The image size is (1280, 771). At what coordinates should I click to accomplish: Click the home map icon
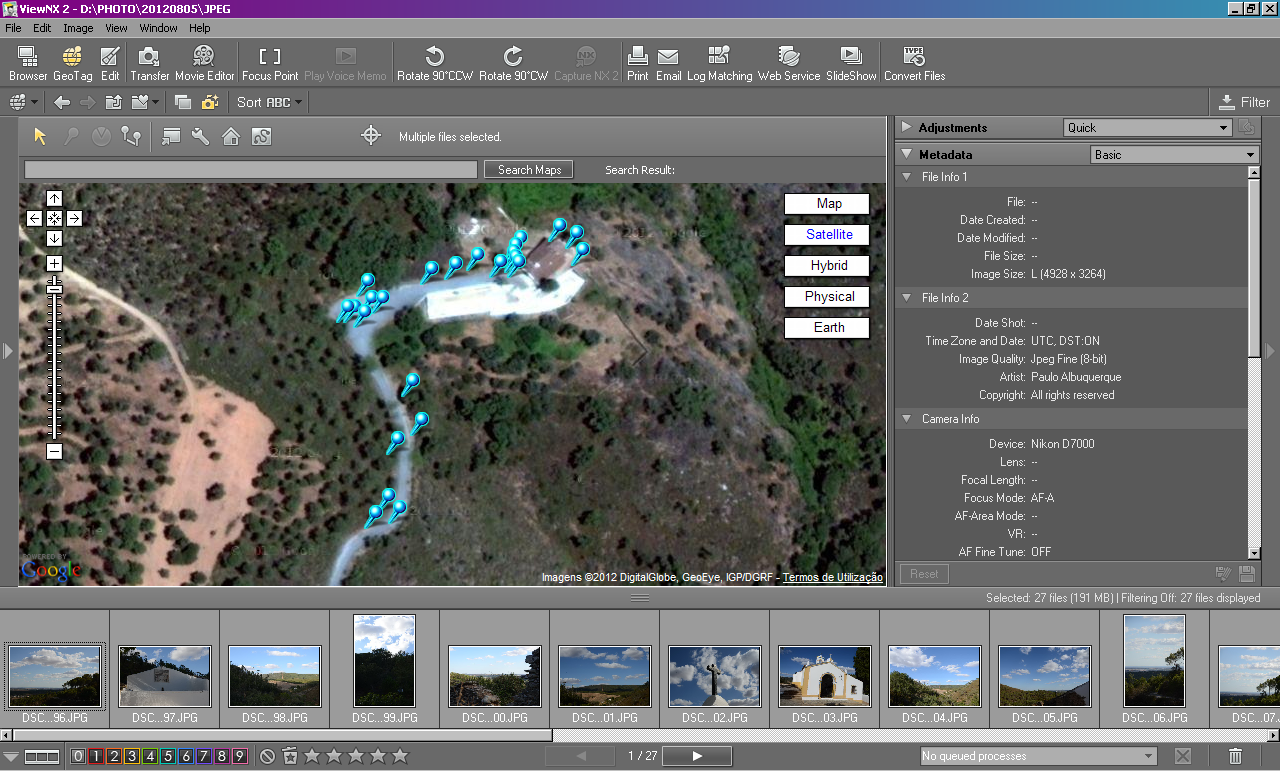(231, 136)
